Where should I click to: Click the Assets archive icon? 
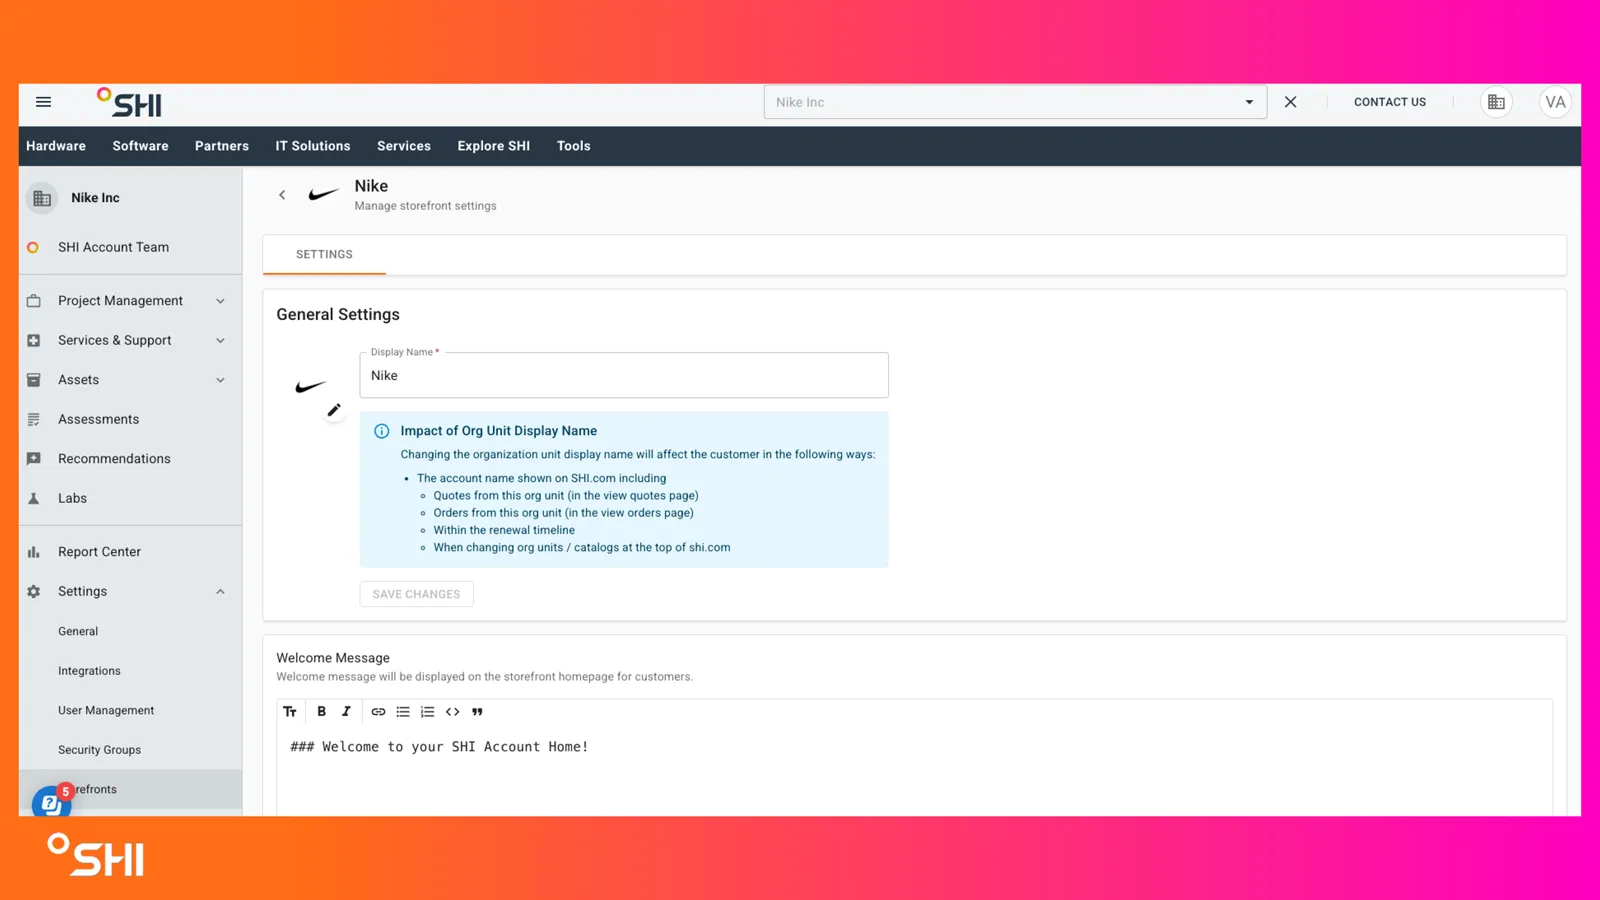pyautogui.click(x=34, y=380)
